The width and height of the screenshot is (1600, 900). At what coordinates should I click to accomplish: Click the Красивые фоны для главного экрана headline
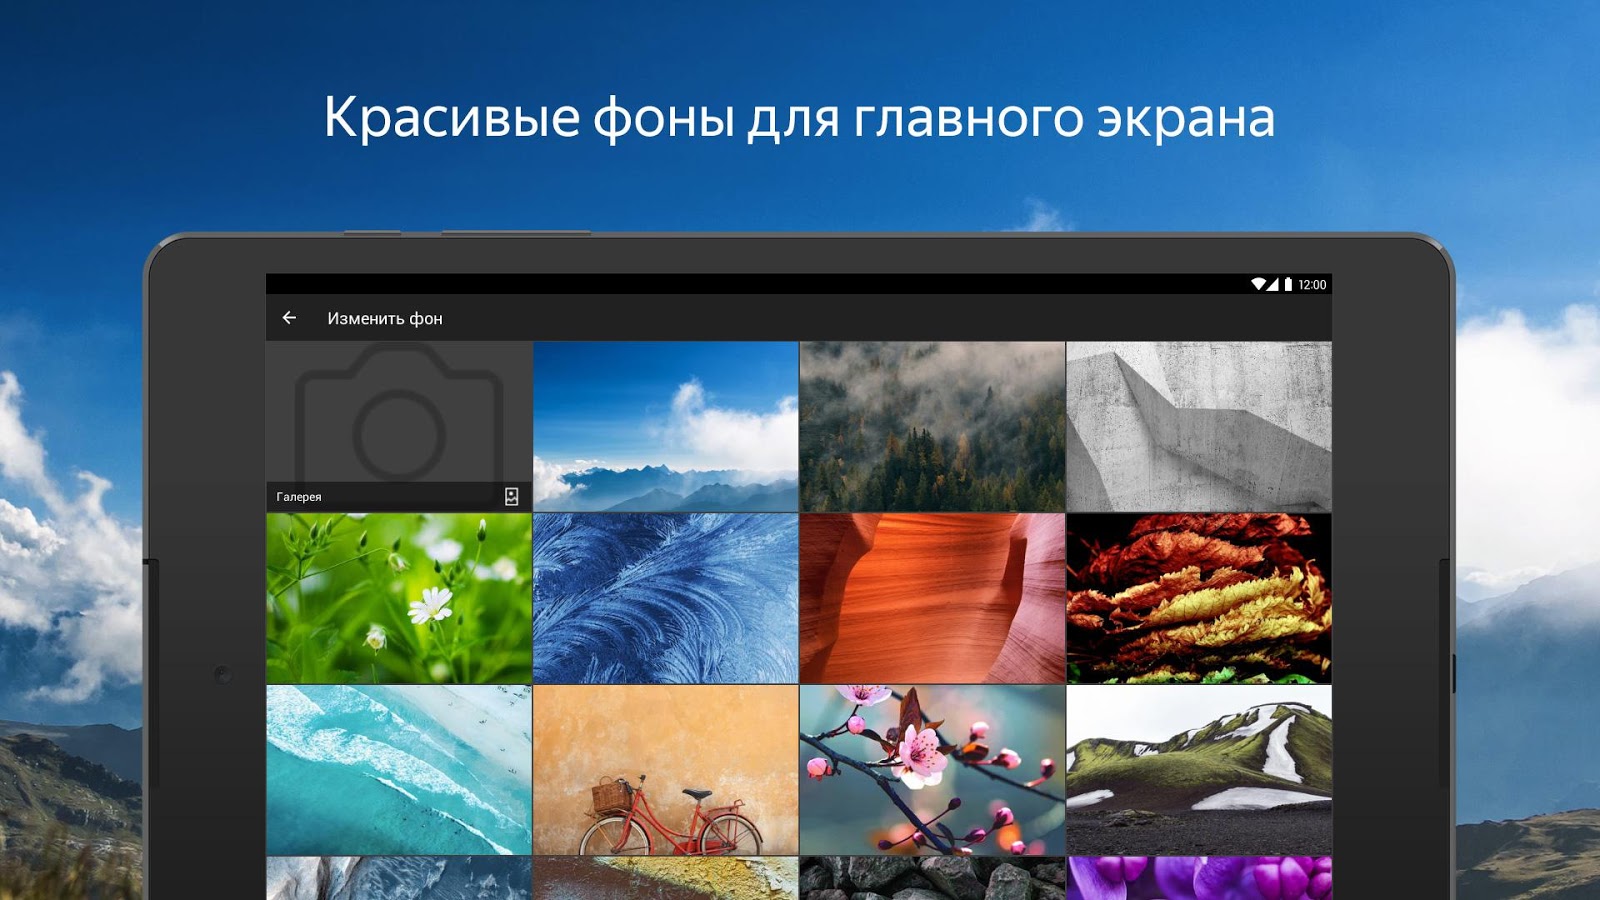[x=799, y=119]
